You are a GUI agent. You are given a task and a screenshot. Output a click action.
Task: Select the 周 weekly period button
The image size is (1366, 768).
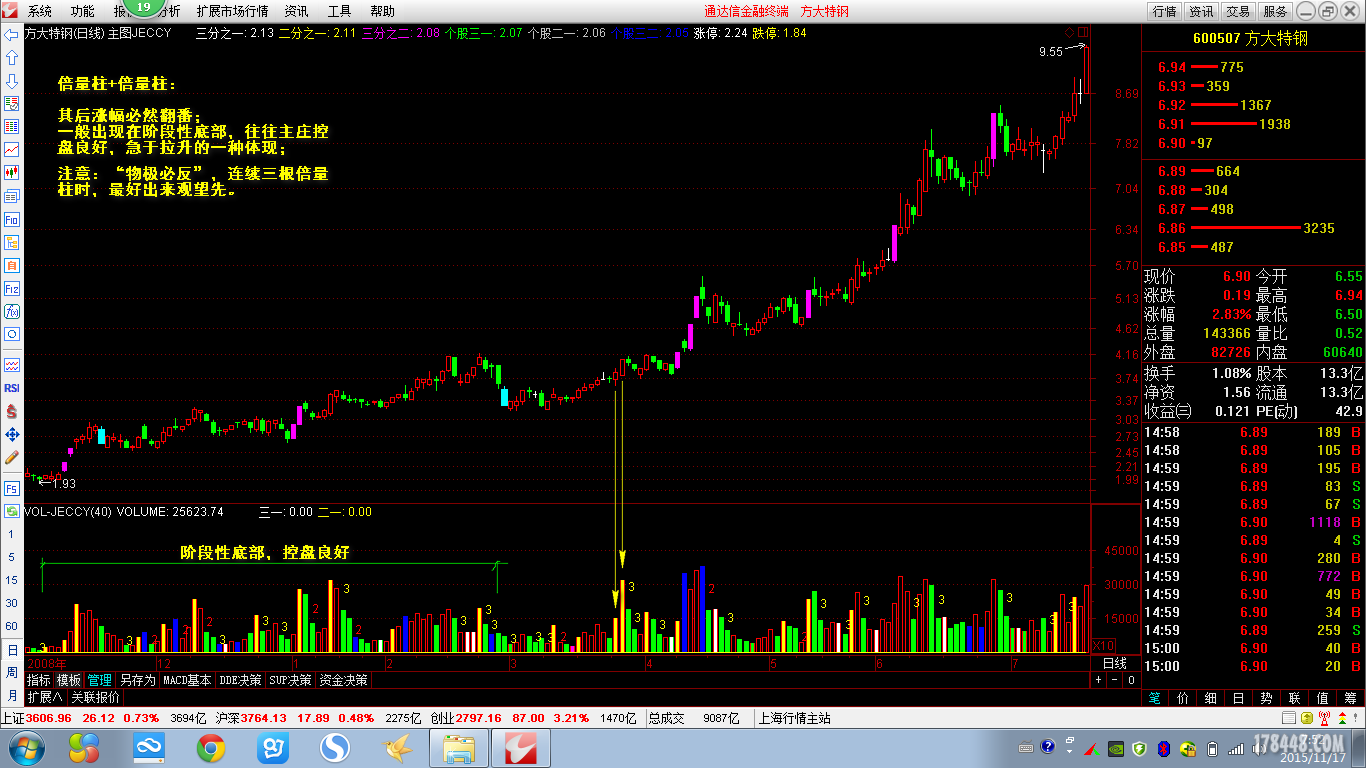(x=12, y=672)
